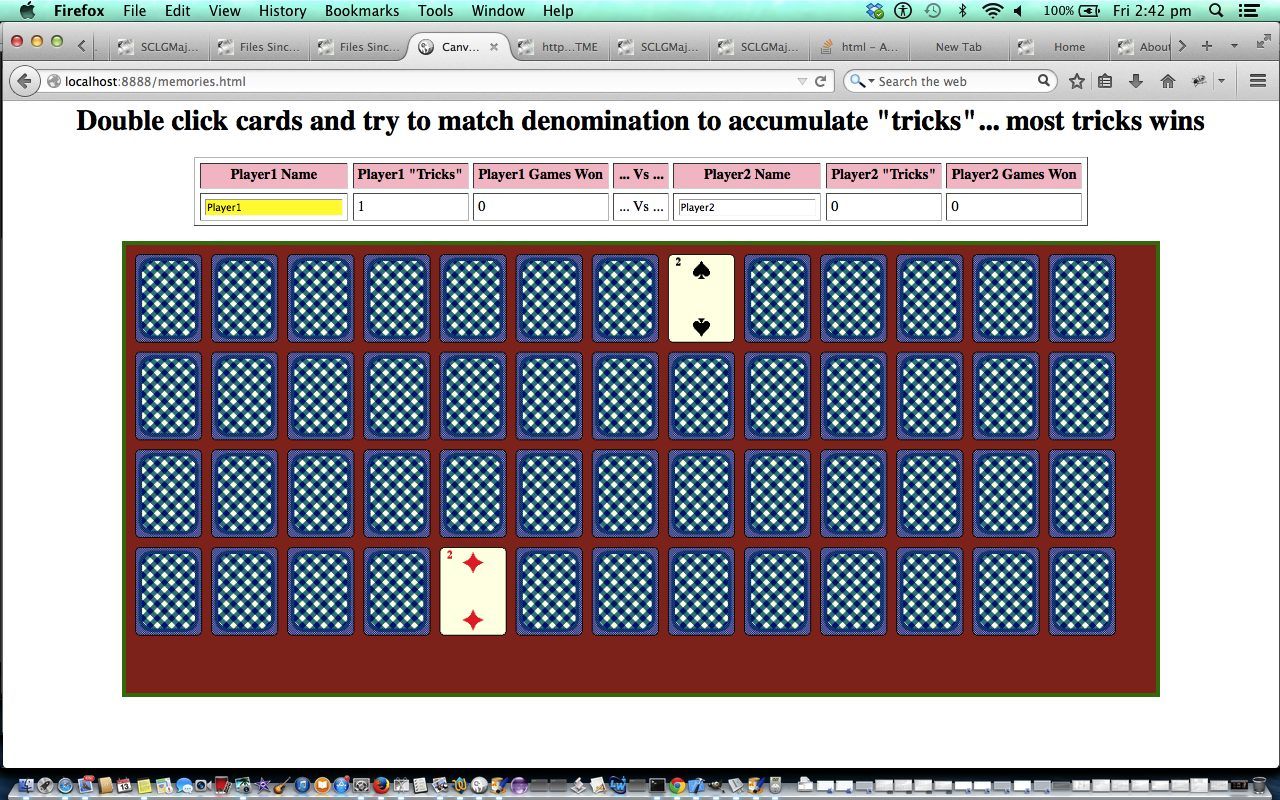Click the browser back arrow button
The width and height of the screenshot is (1280, 800).
(24, 81)
